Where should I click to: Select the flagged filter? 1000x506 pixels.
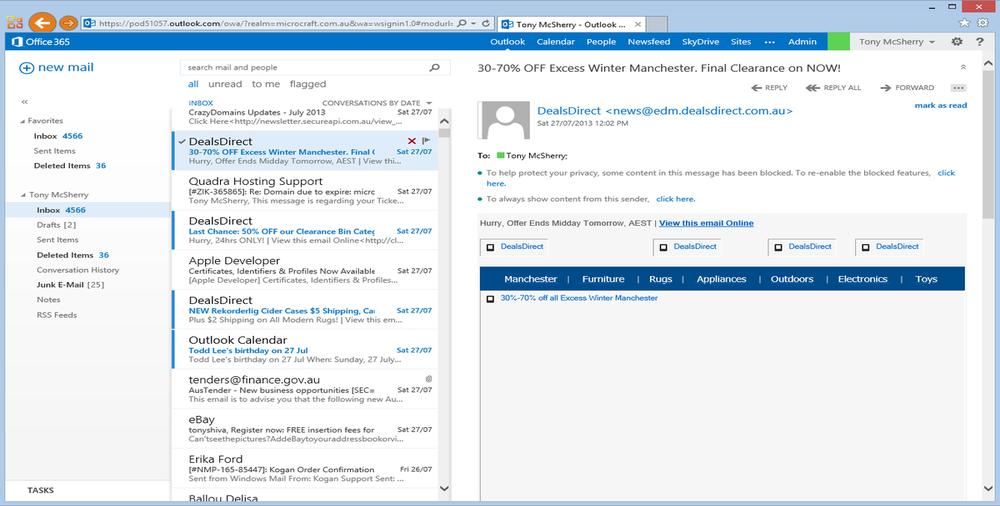tap(308, 85)
